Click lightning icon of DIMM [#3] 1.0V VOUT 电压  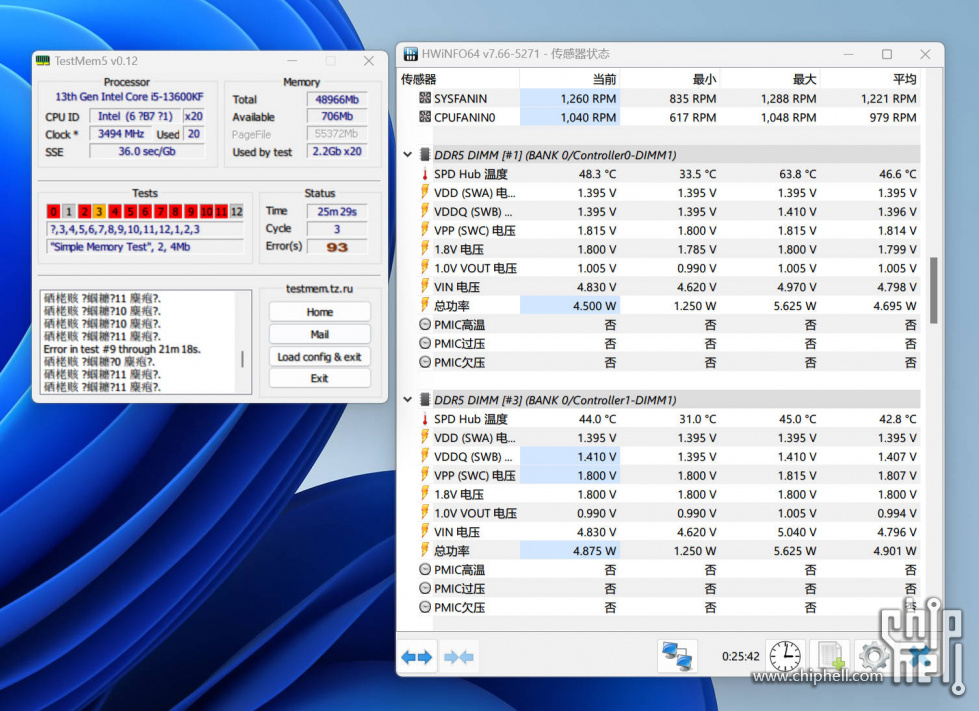[x=425, y=513]
